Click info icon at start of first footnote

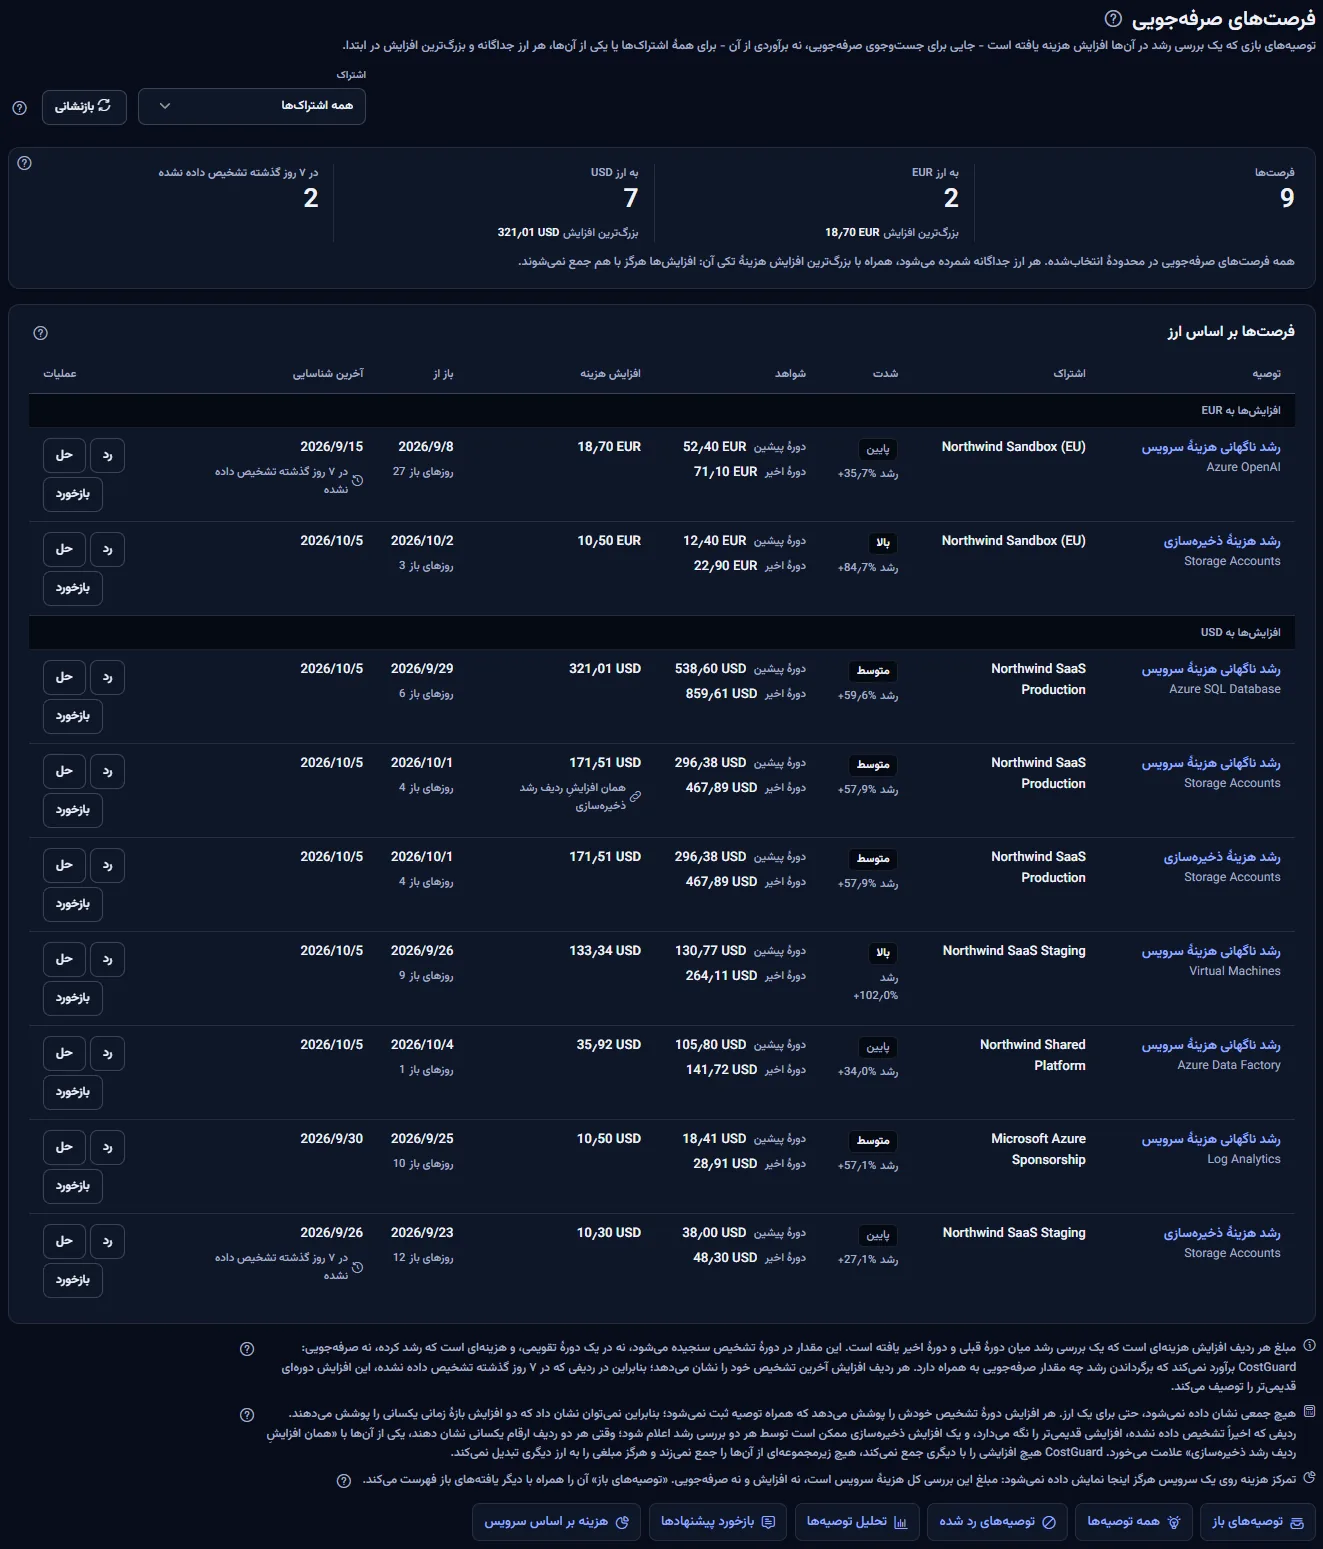tap(1309, 1346)
